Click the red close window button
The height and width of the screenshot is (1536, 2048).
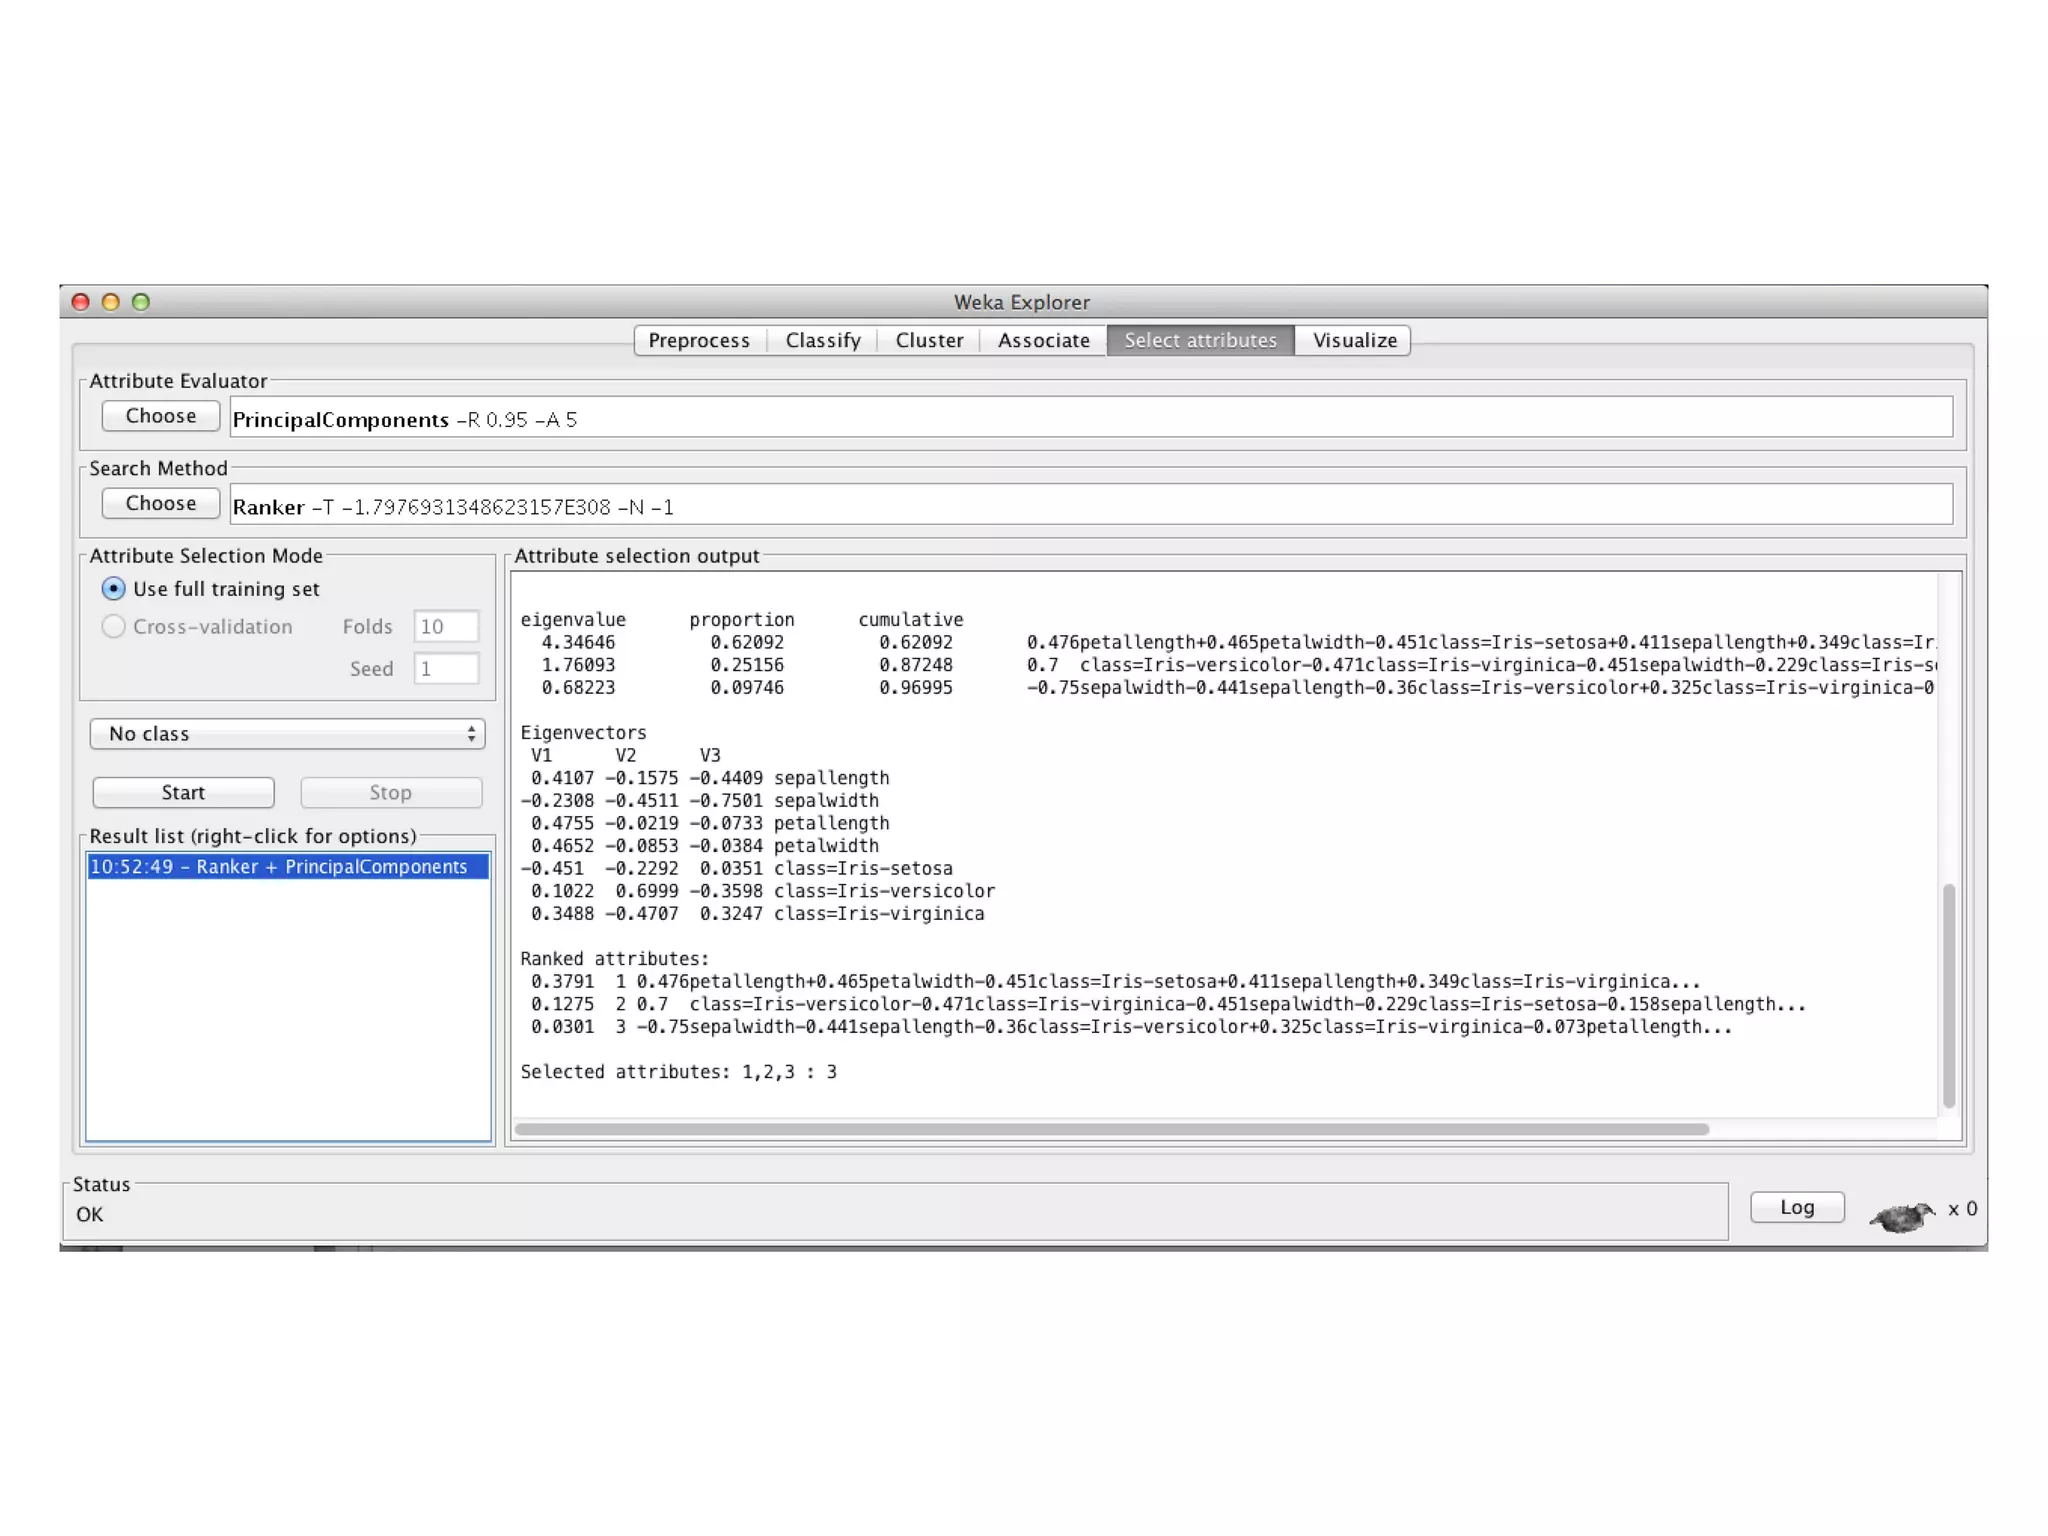click(x=81, y=302)
